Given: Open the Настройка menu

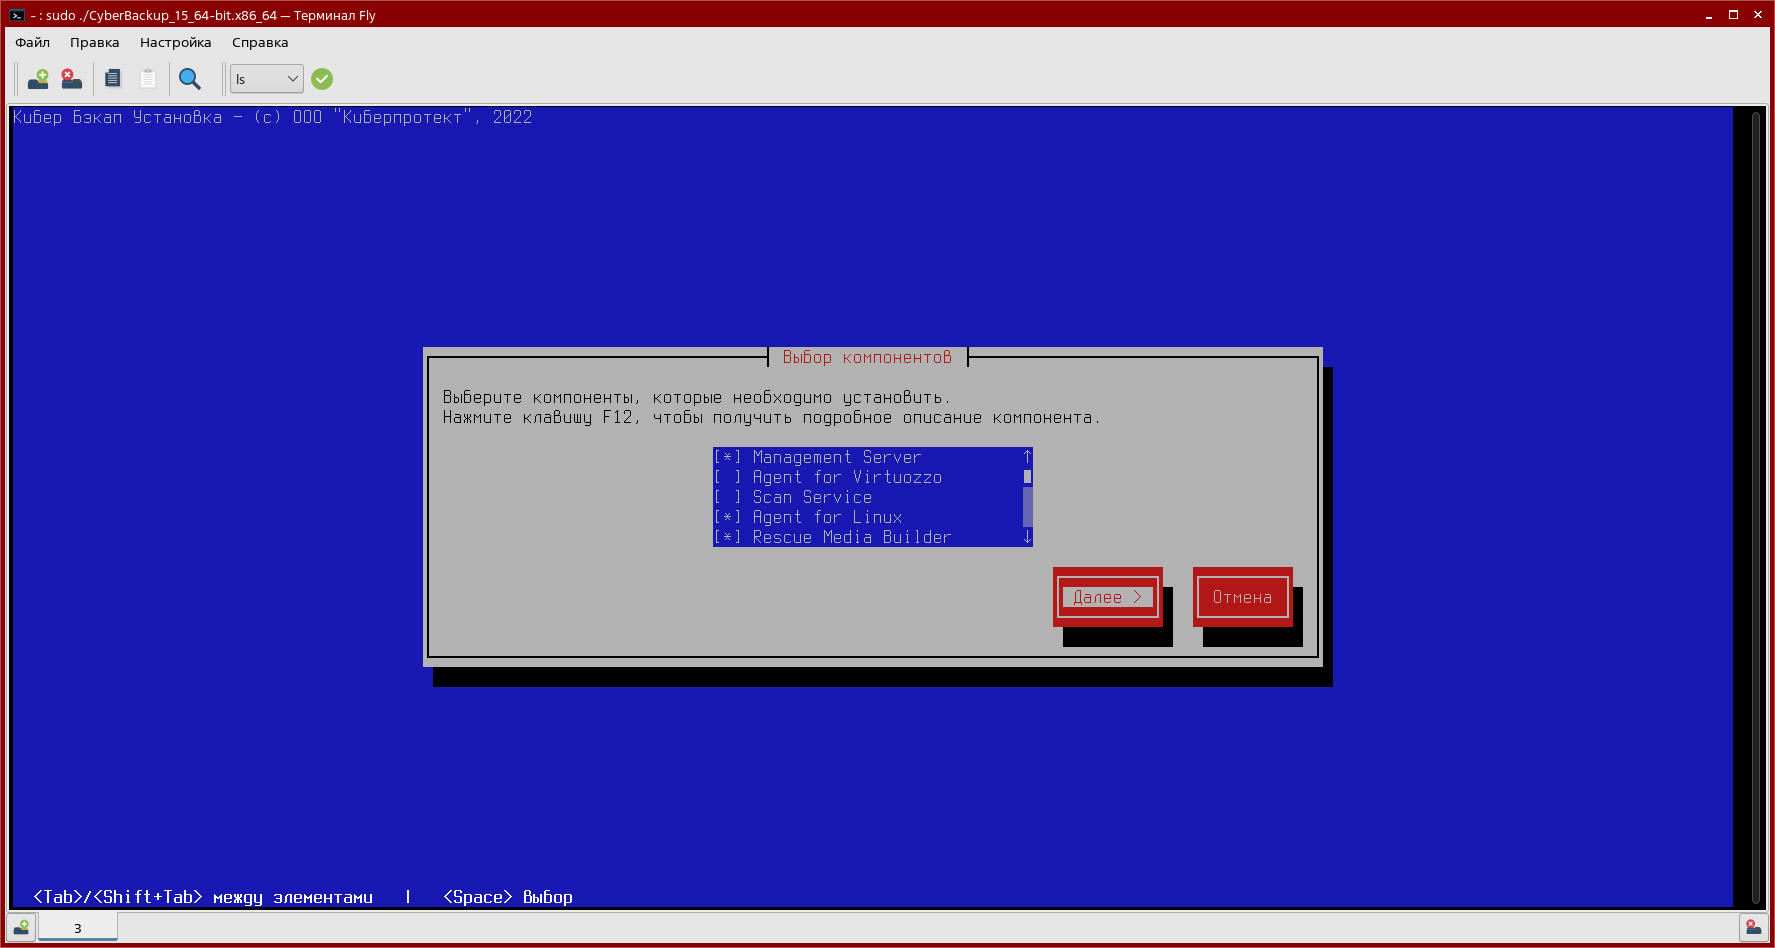Looking at the screenshot, I should coord(176,42).
